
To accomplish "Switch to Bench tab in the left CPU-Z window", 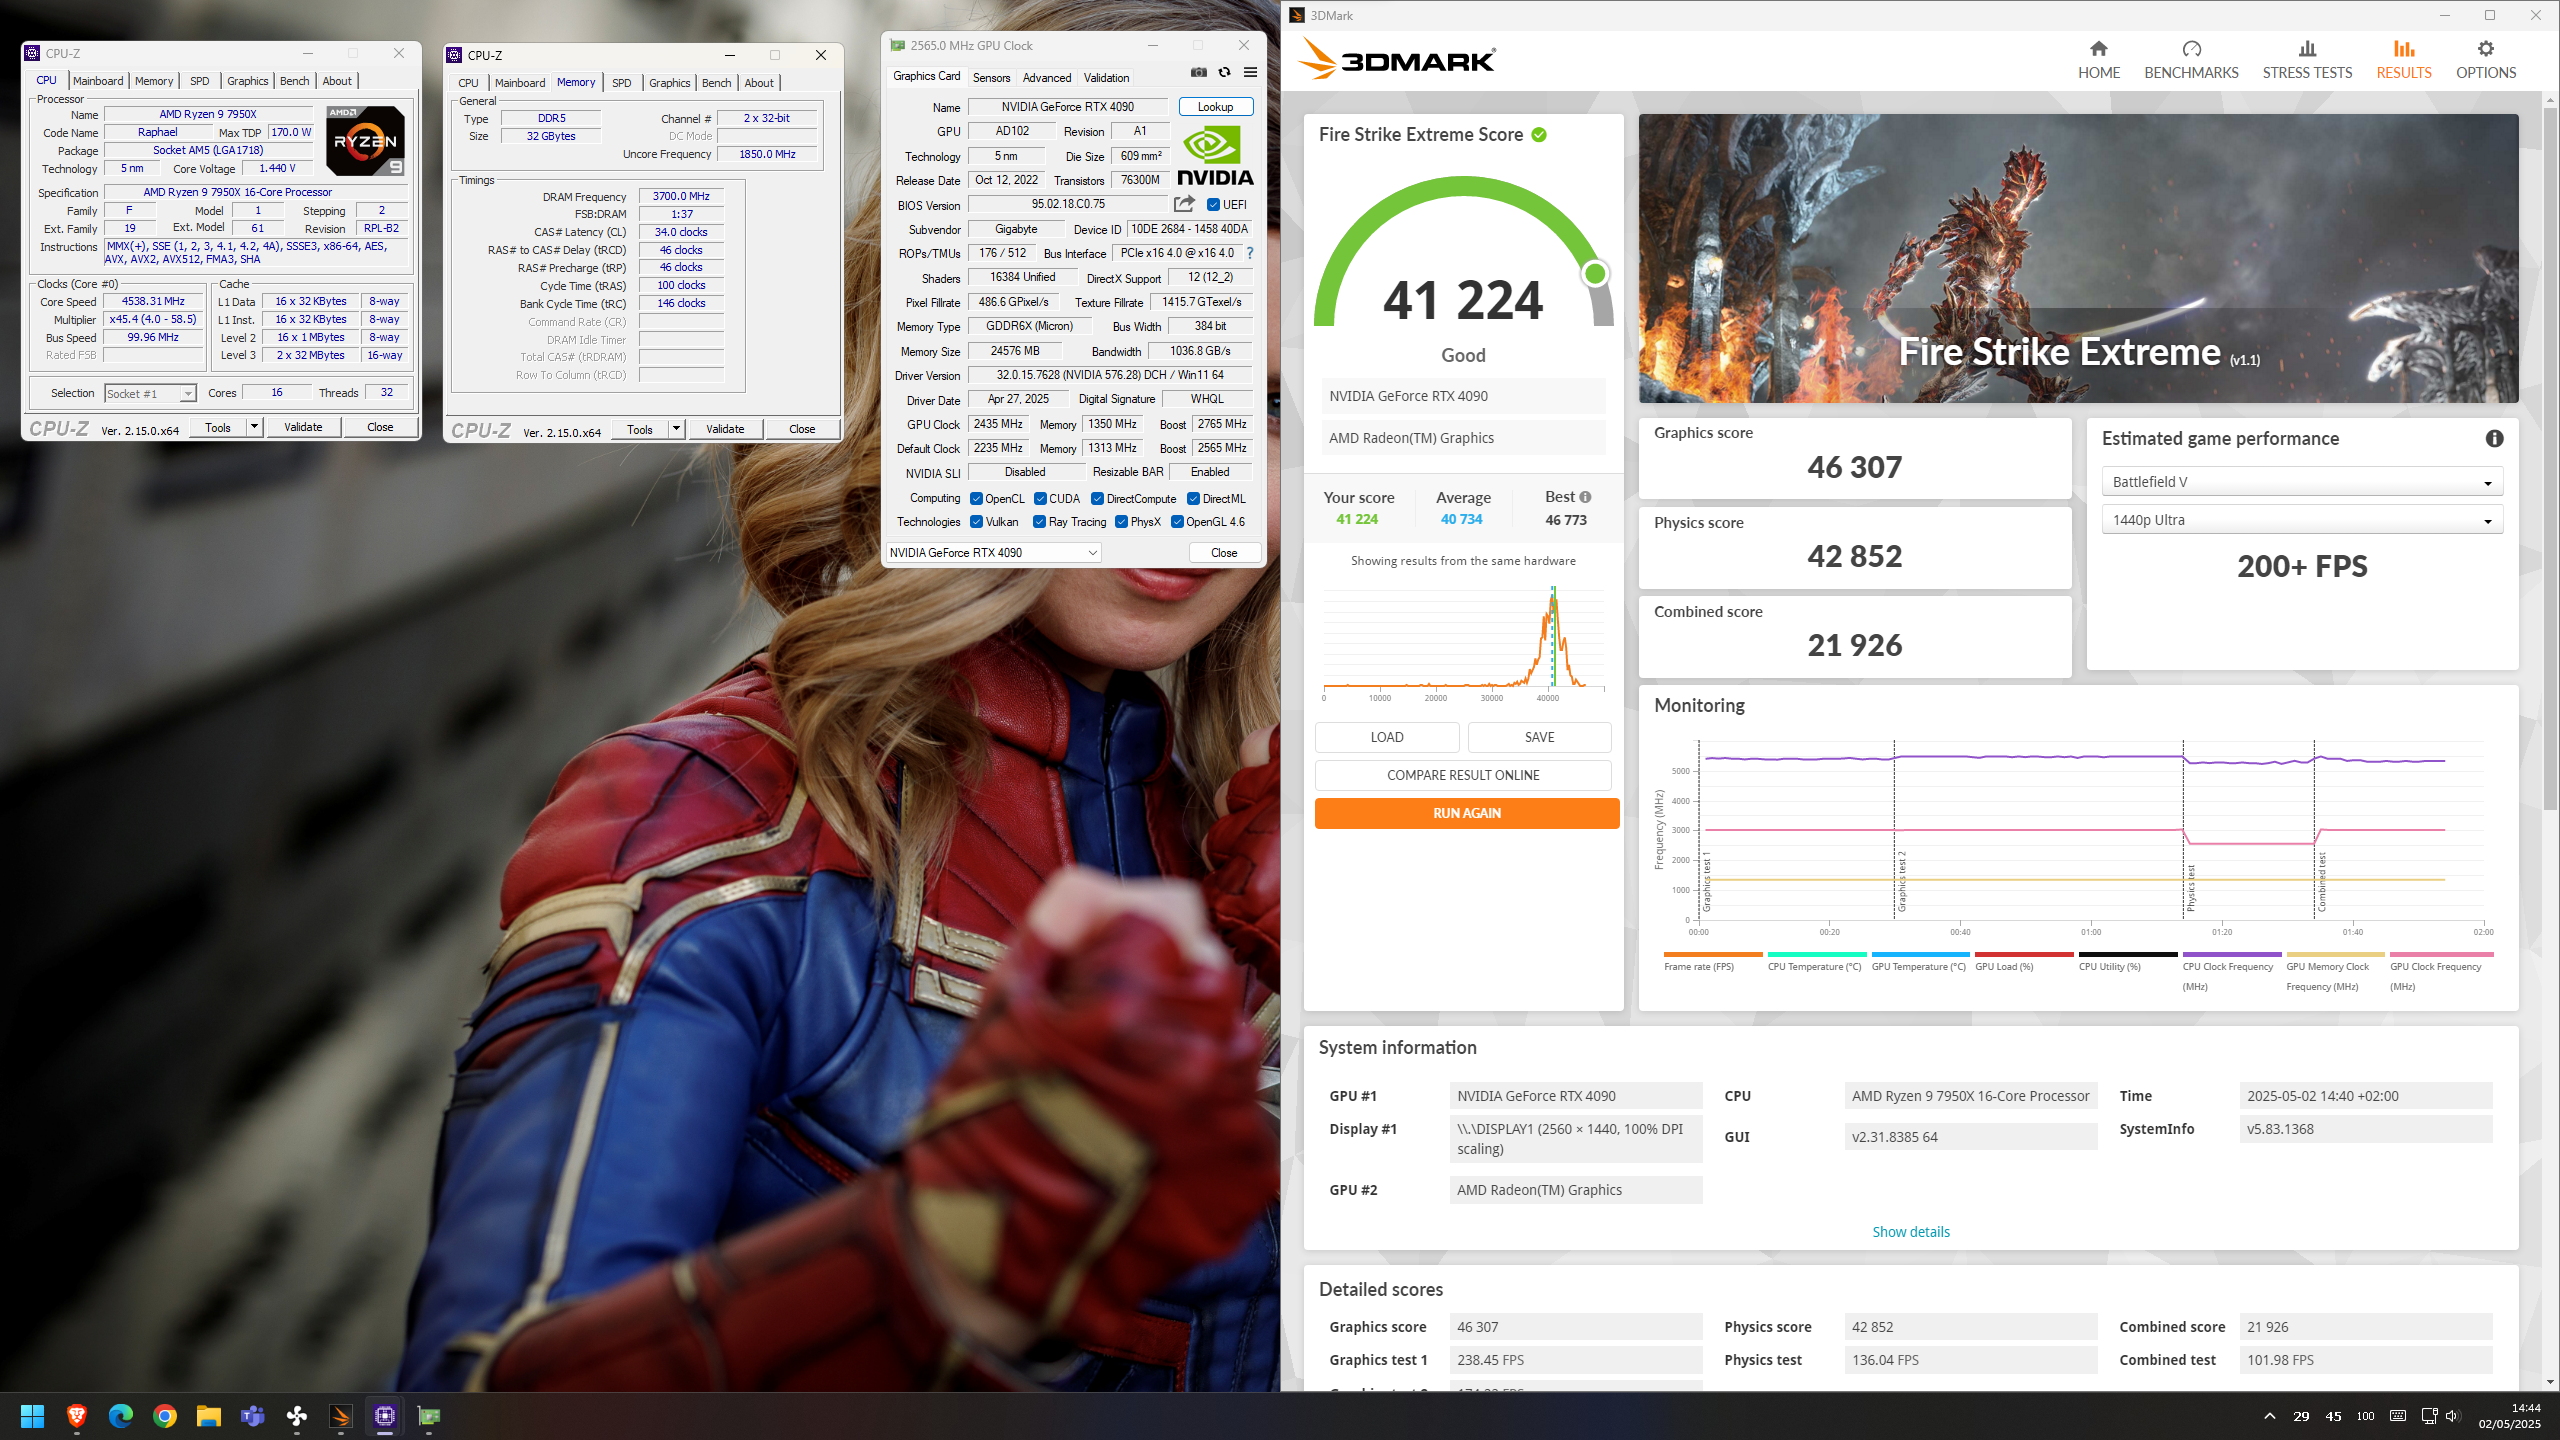I will (294, 81).
